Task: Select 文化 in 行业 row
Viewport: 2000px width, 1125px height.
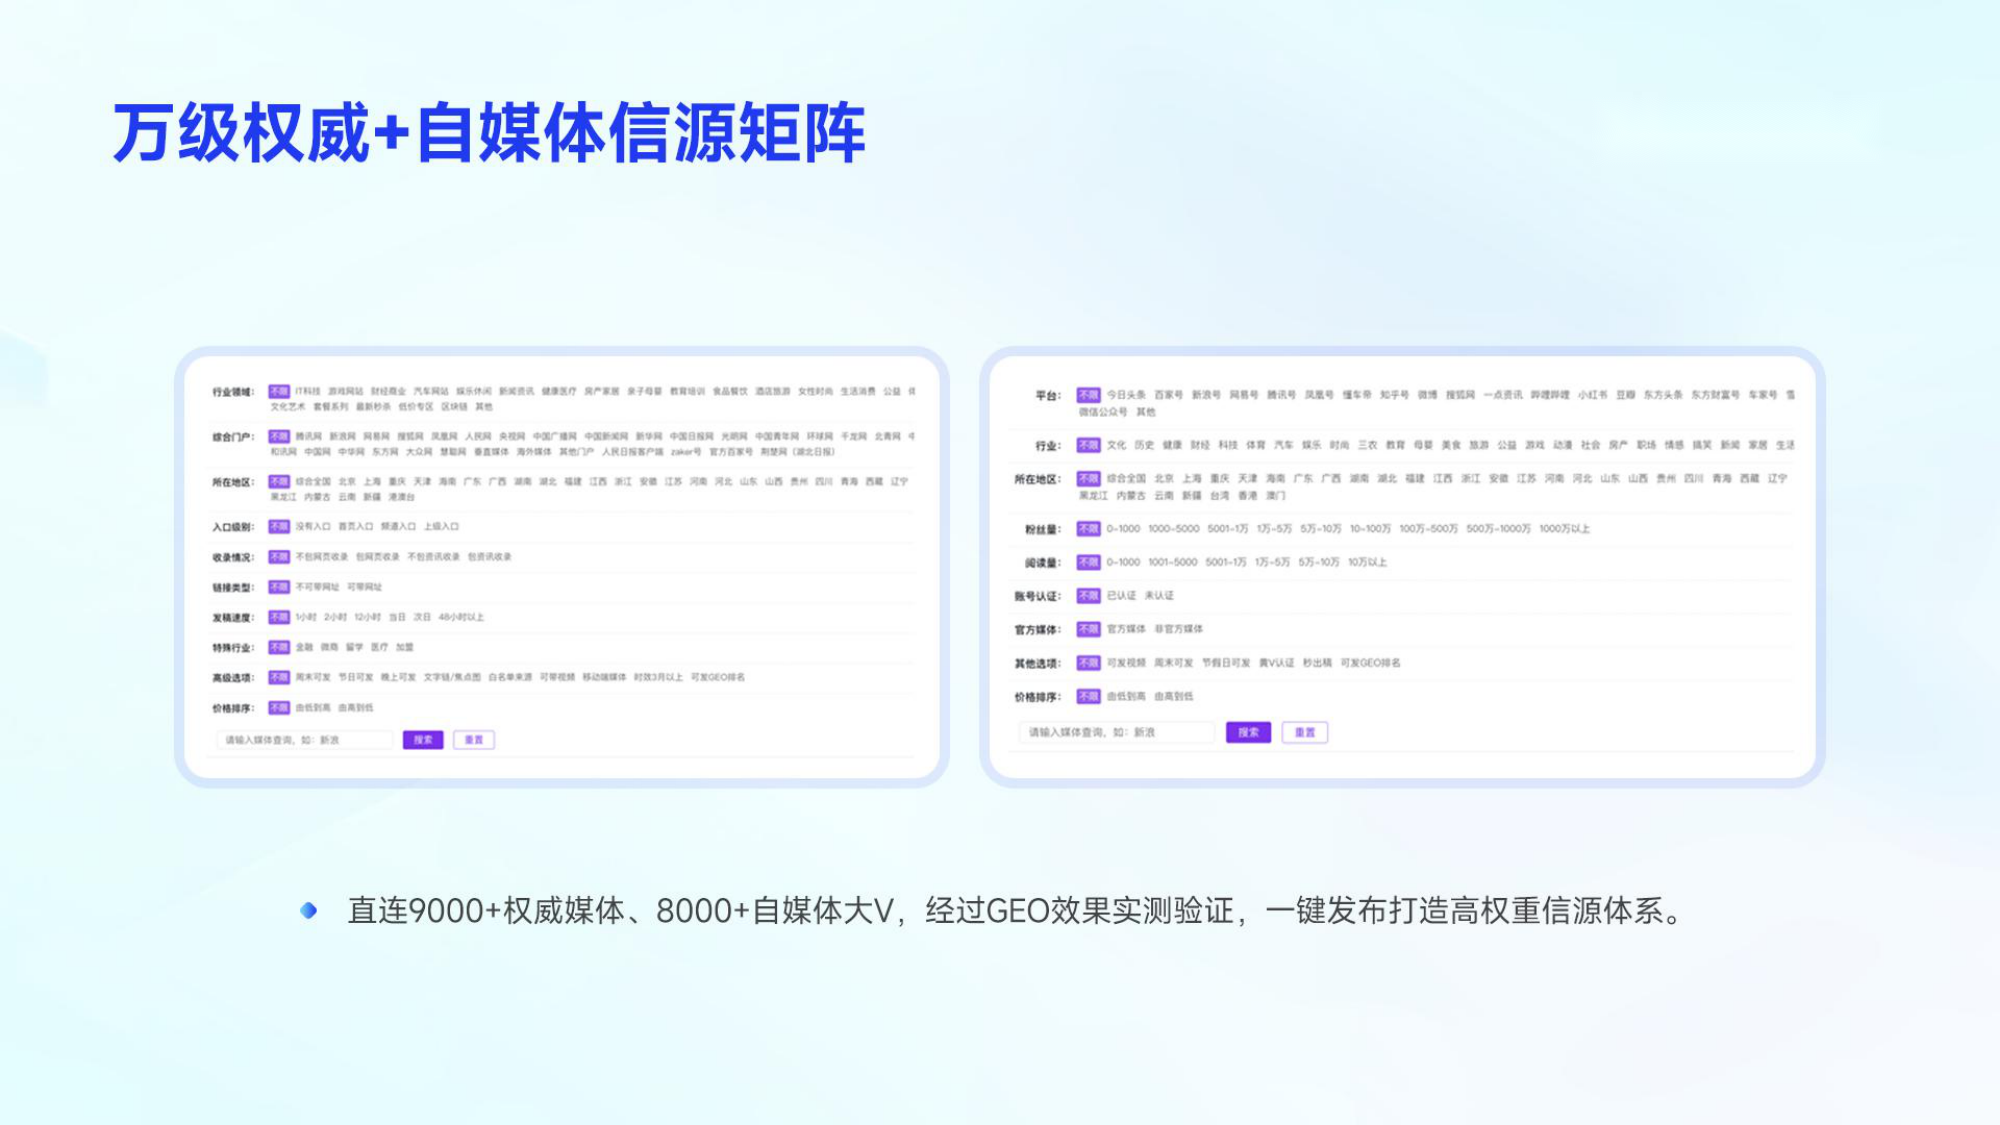Action: (1116, 445)
